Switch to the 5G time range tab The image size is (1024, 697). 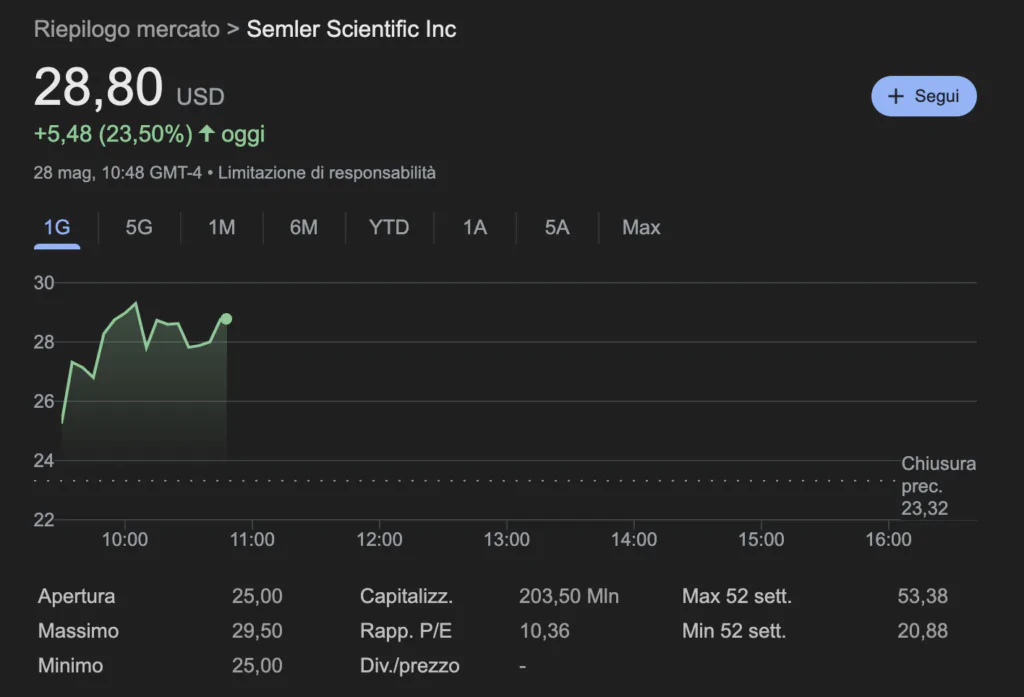pos(139,227)
